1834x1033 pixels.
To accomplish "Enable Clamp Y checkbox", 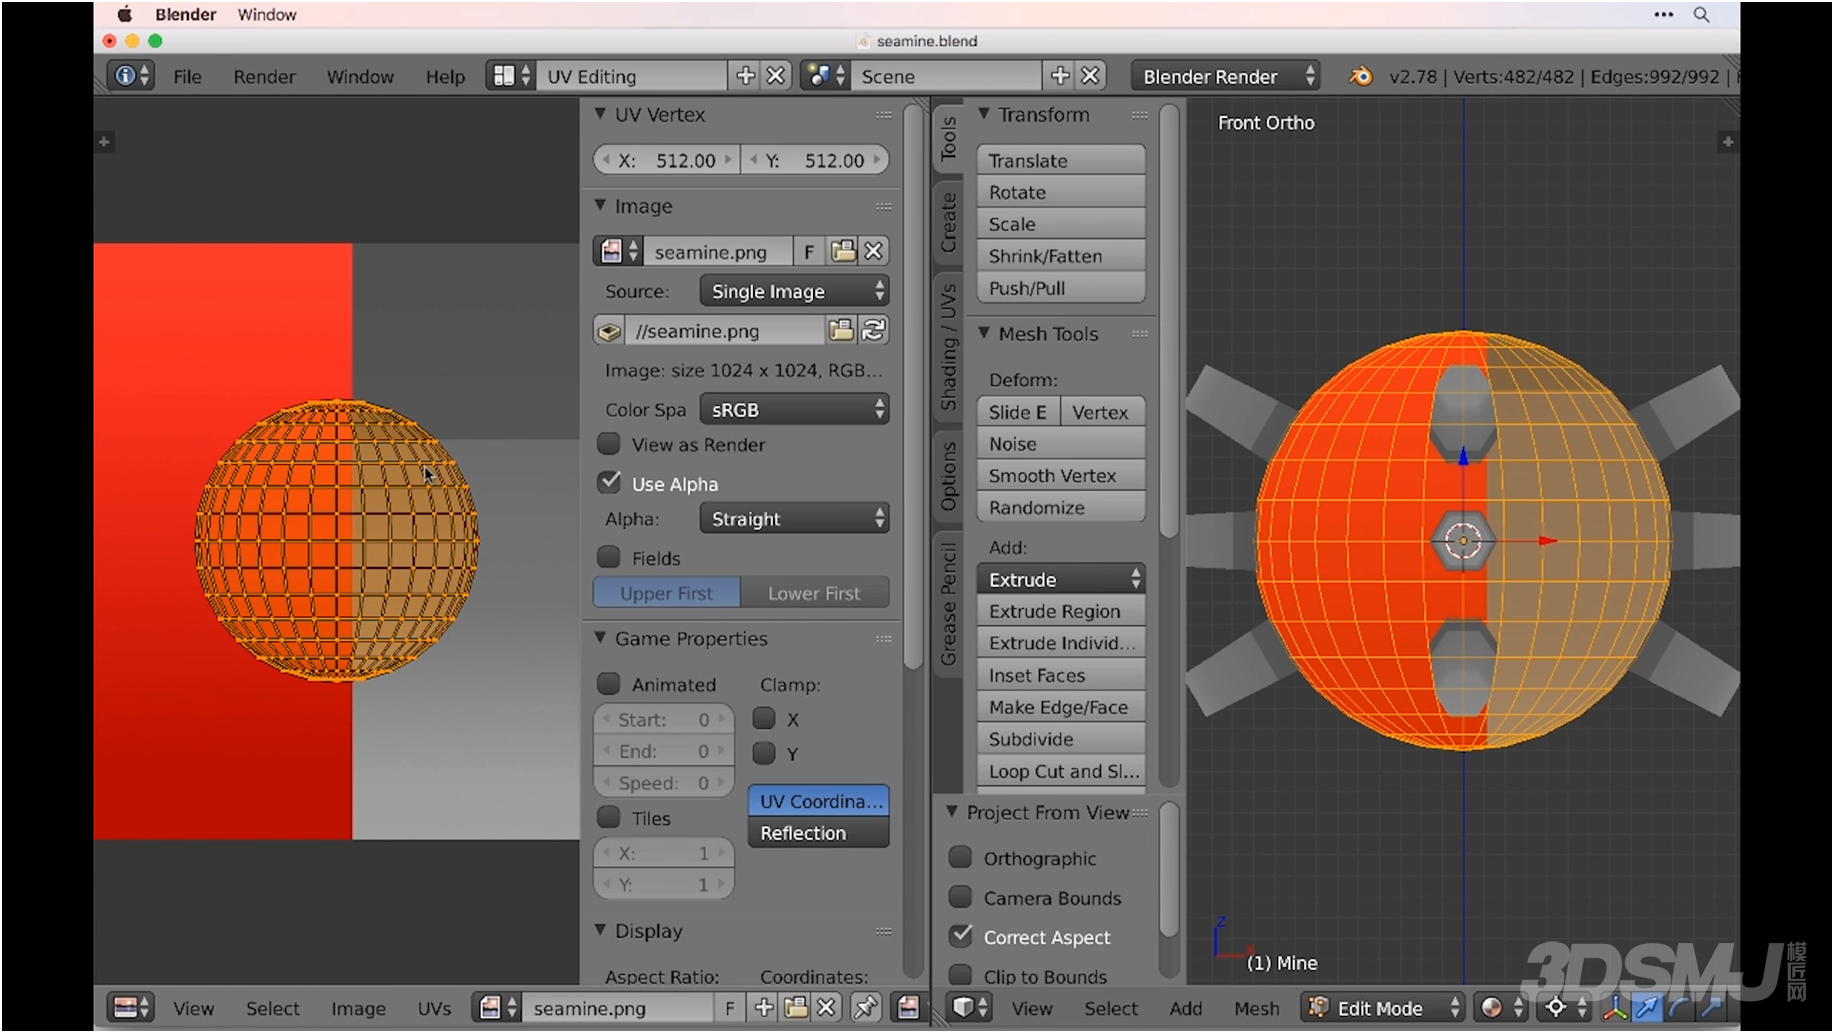I will point(764,753).
